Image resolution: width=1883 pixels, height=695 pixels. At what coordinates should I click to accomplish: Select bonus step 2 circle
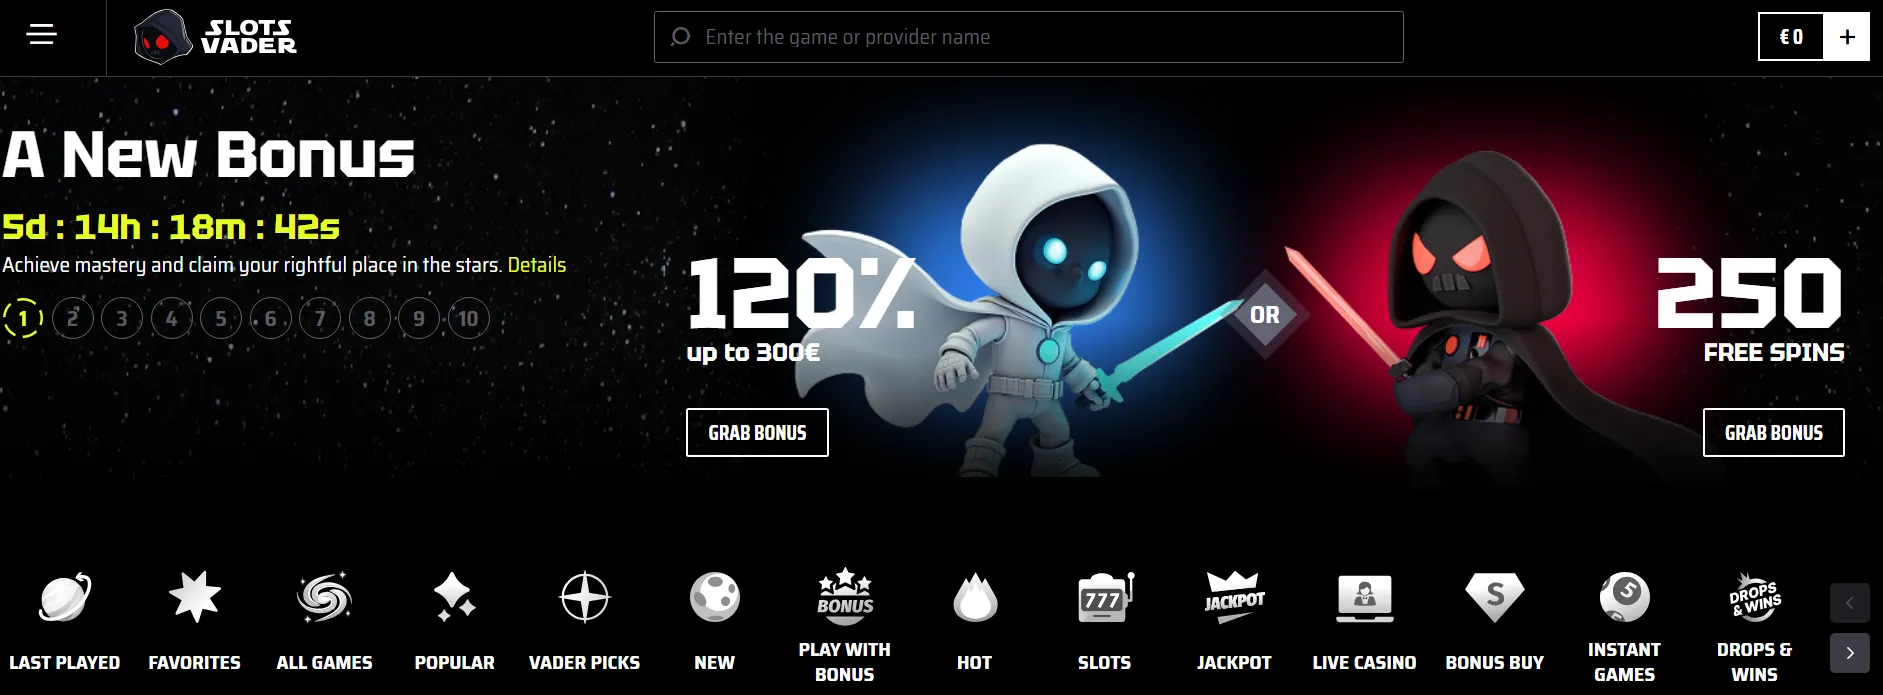[x=72, y=319]
